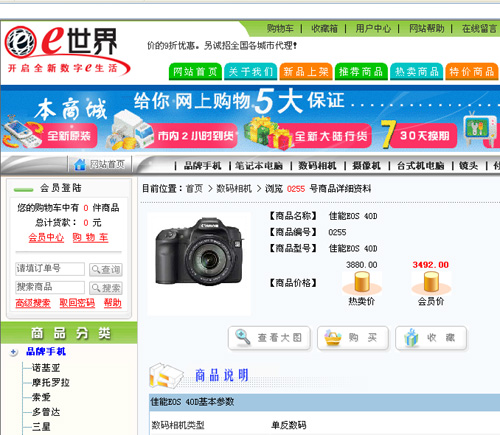This screenshot has height=435, width=500.
Task: Open the 取回密码 link
Action: [77, 303]
